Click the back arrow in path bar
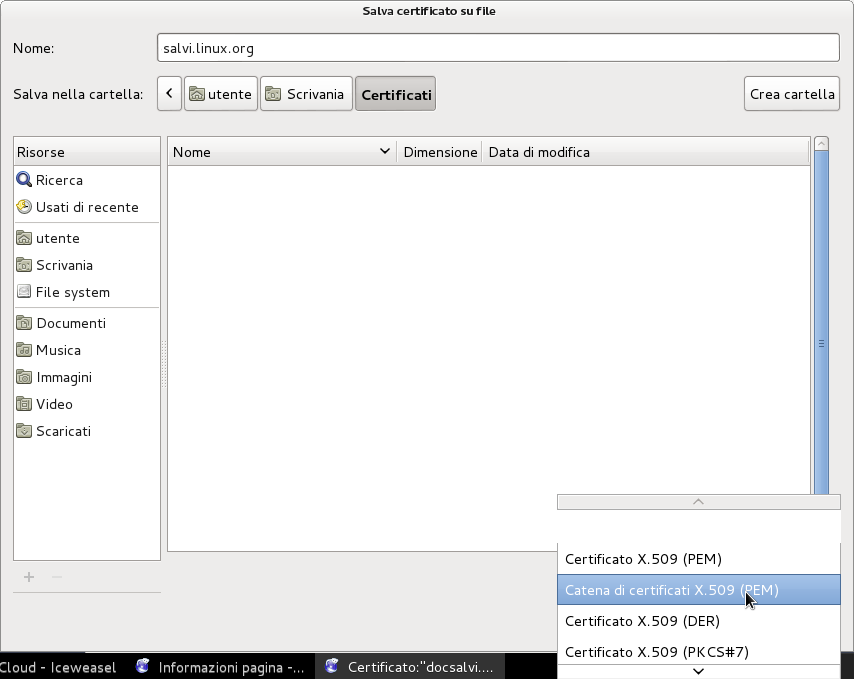Viewport: 854px width, 679px height. [x=169, y=94]
